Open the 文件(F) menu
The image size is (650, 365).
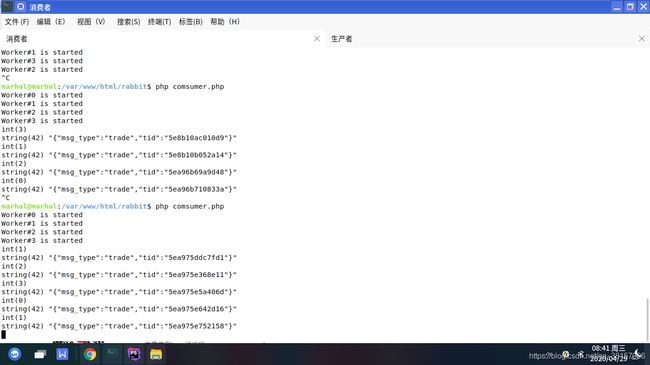(17, 22)
